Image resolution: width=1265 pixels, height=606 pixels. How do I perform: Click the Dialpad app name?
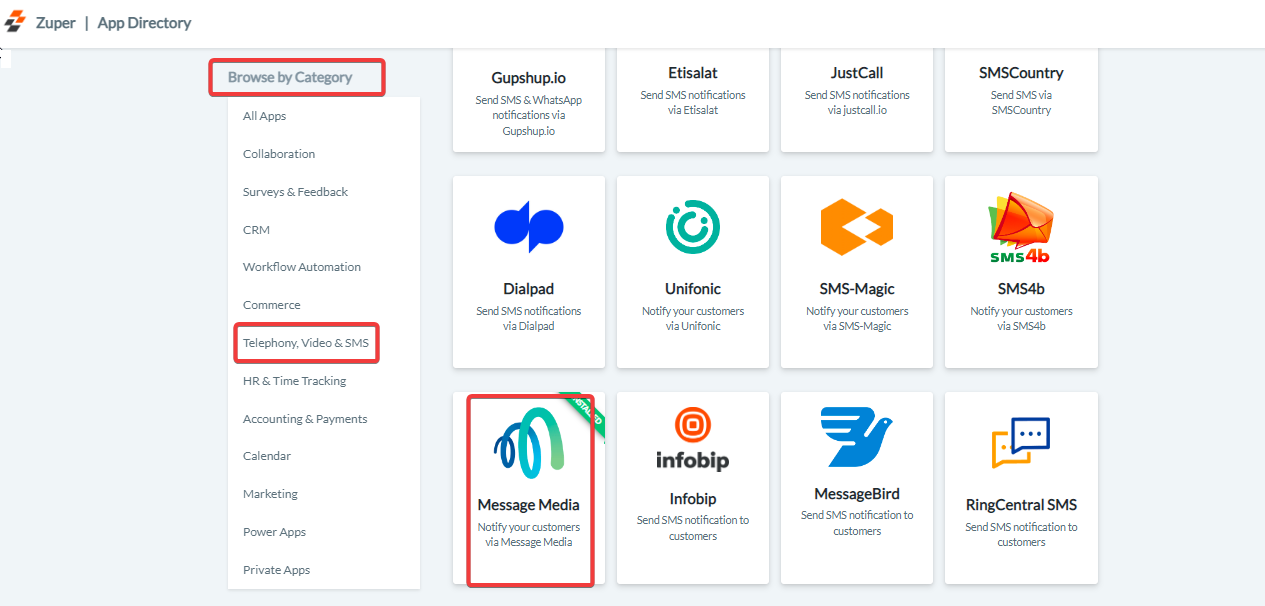pos(529,289)
